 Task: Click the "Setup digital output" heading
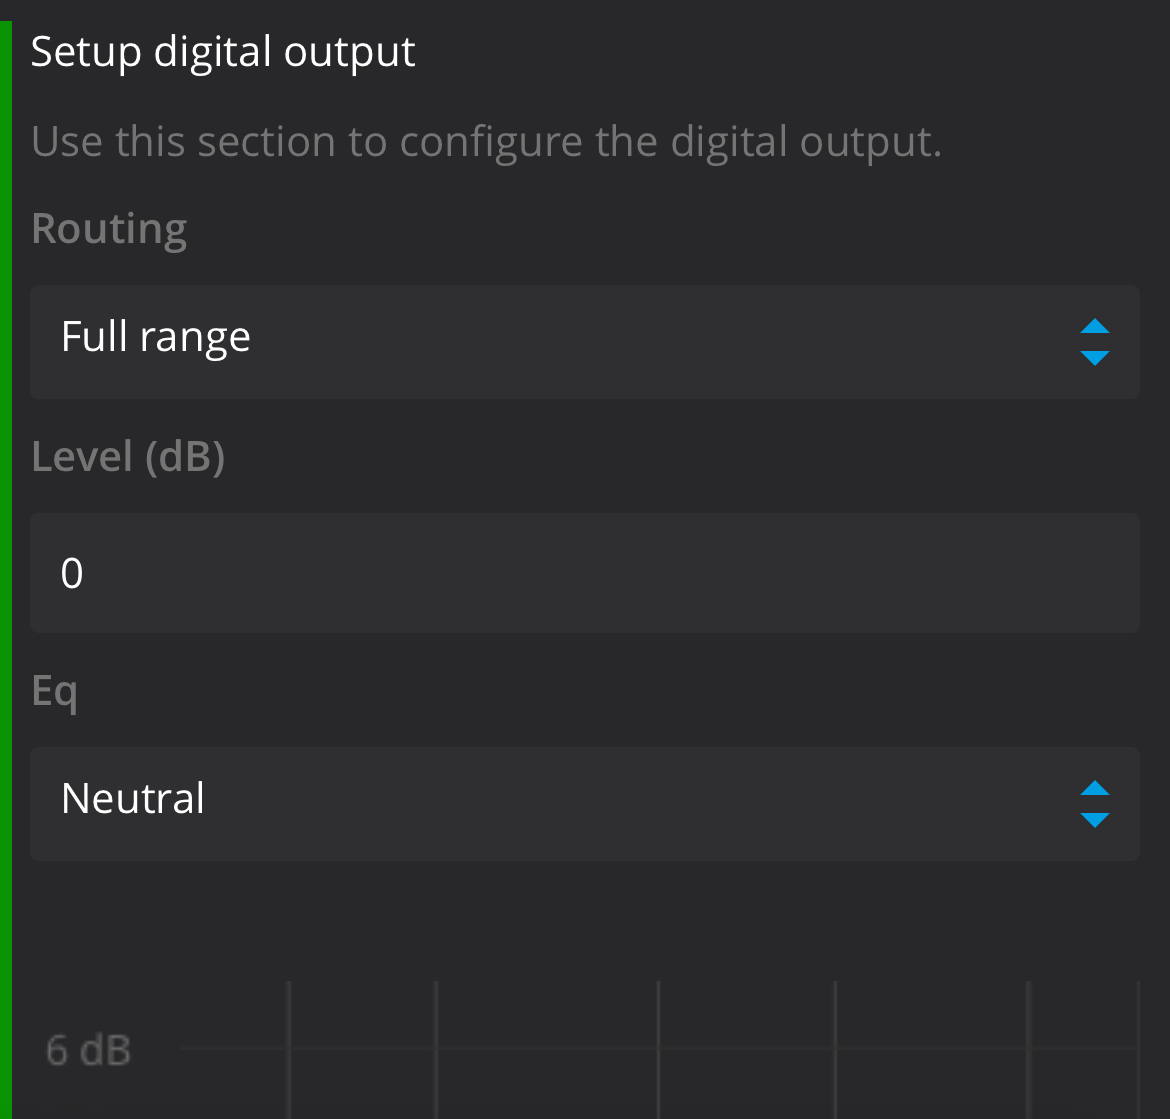coord(223,51)
